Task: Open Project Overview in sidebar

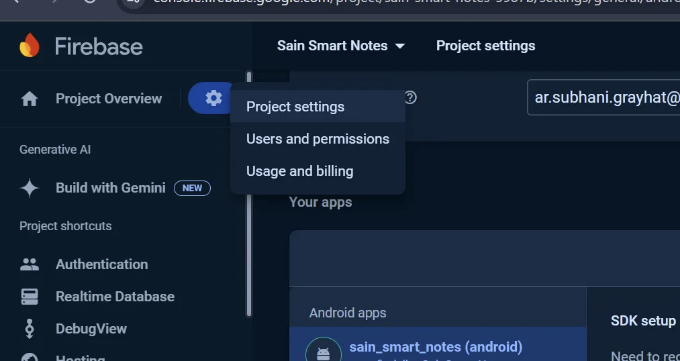Action: 109,98
